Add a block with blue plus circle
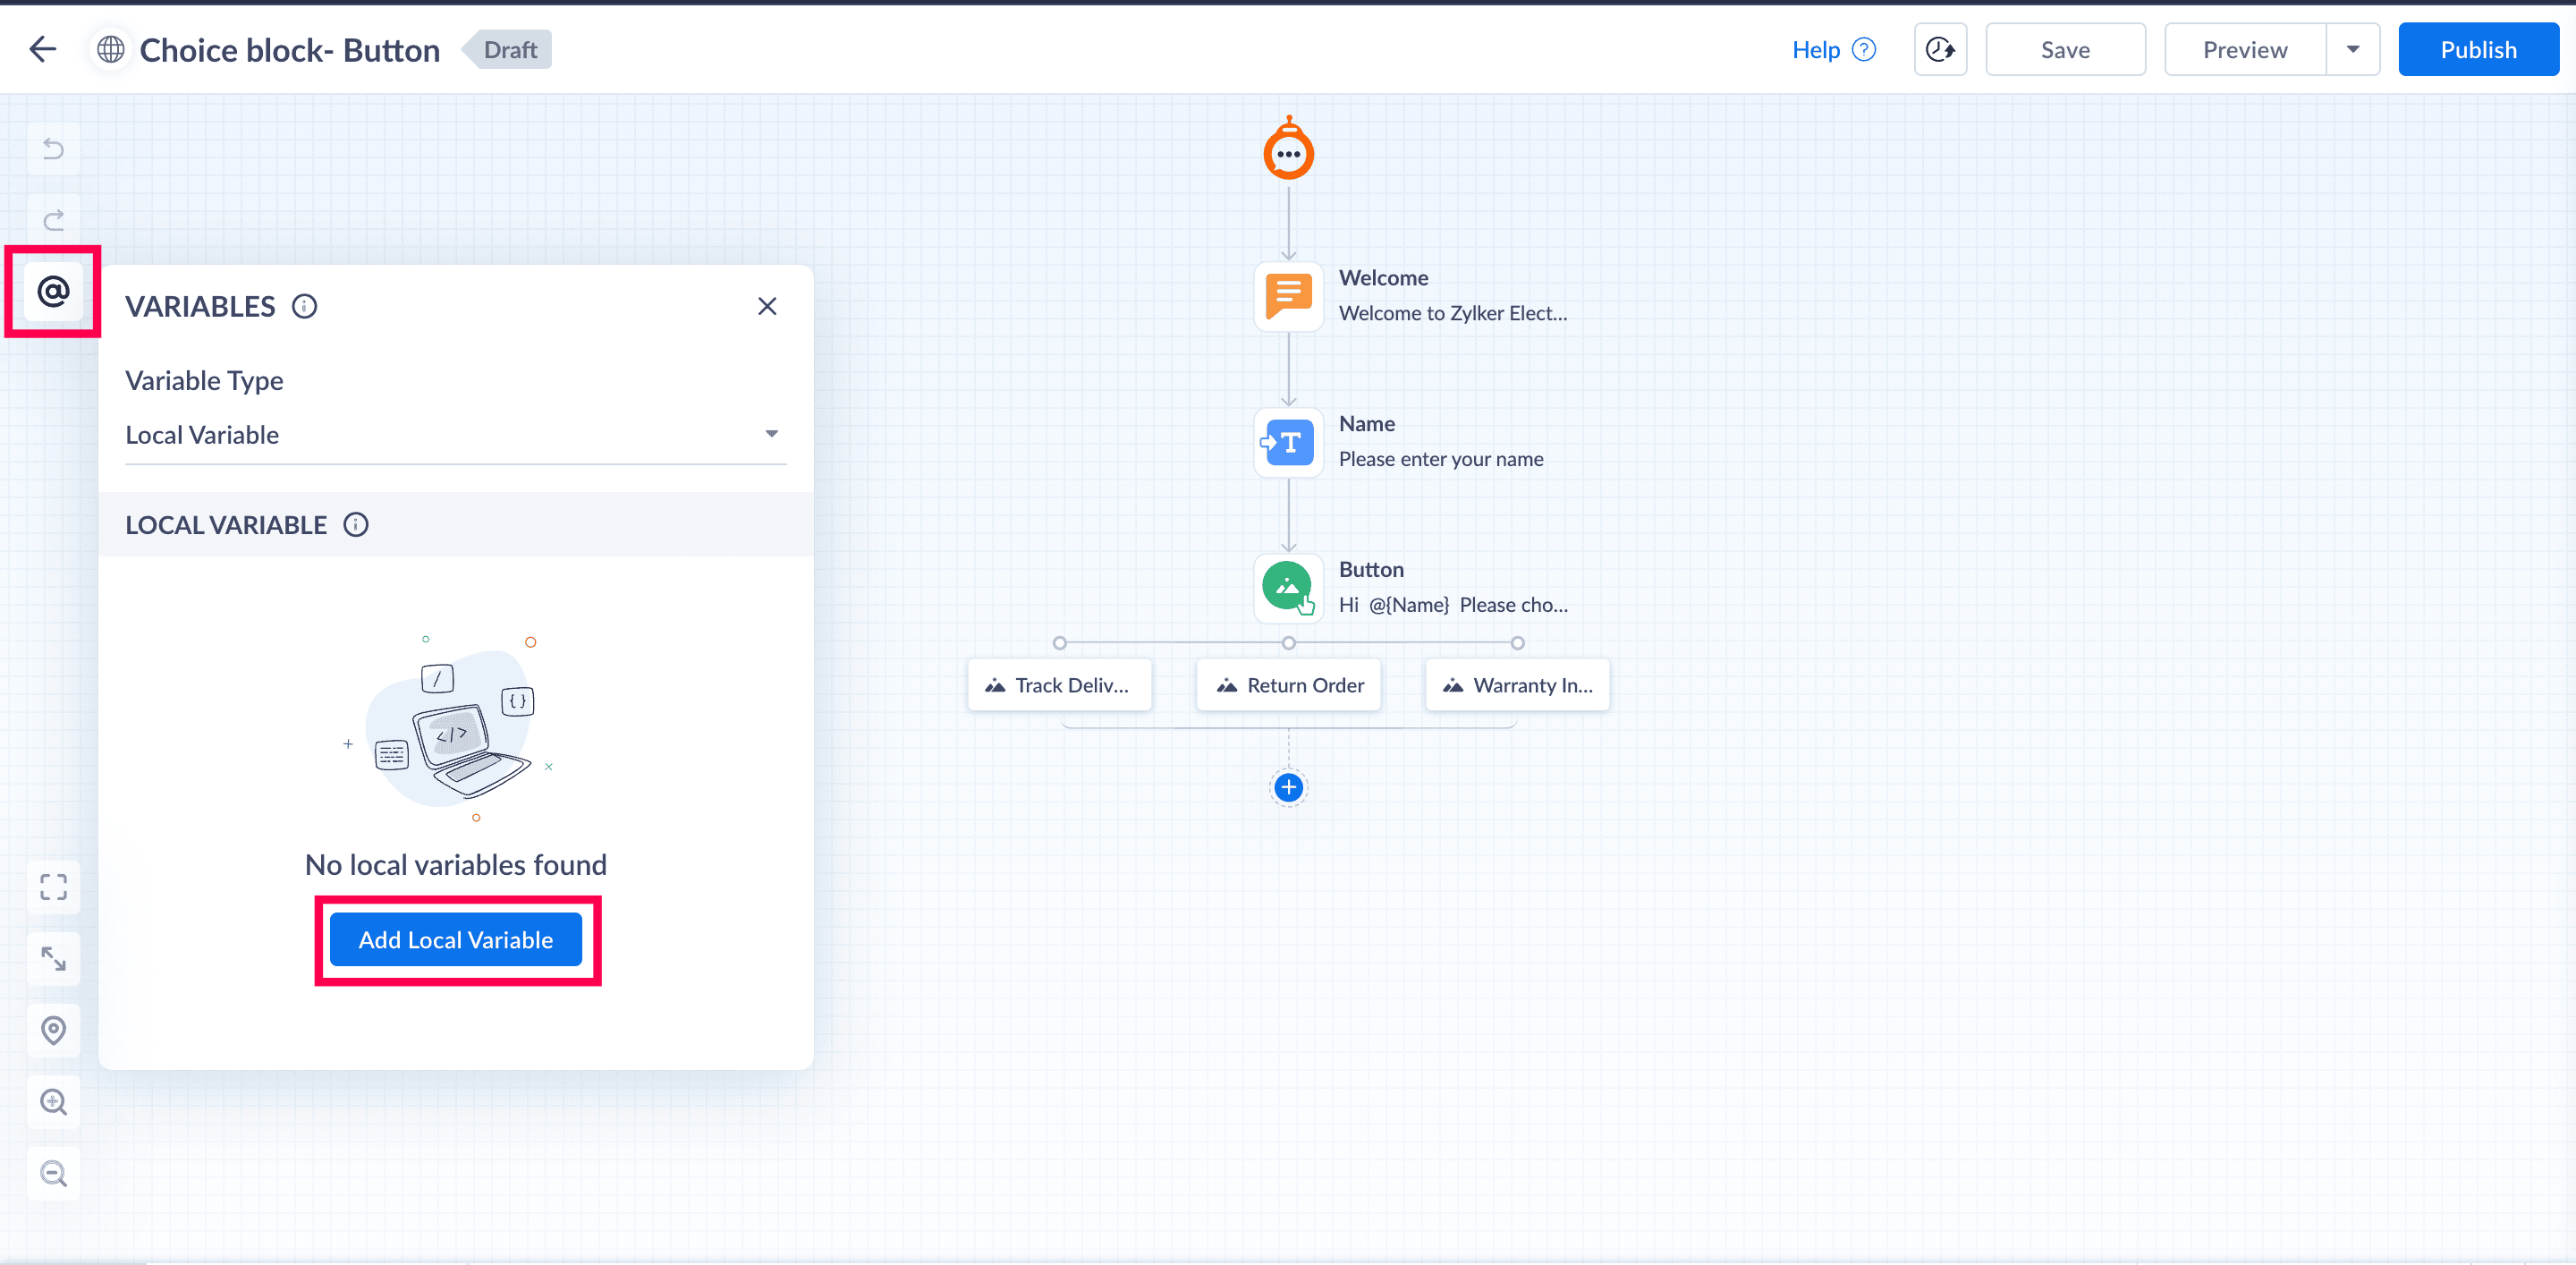 [x=1288, y=787]
